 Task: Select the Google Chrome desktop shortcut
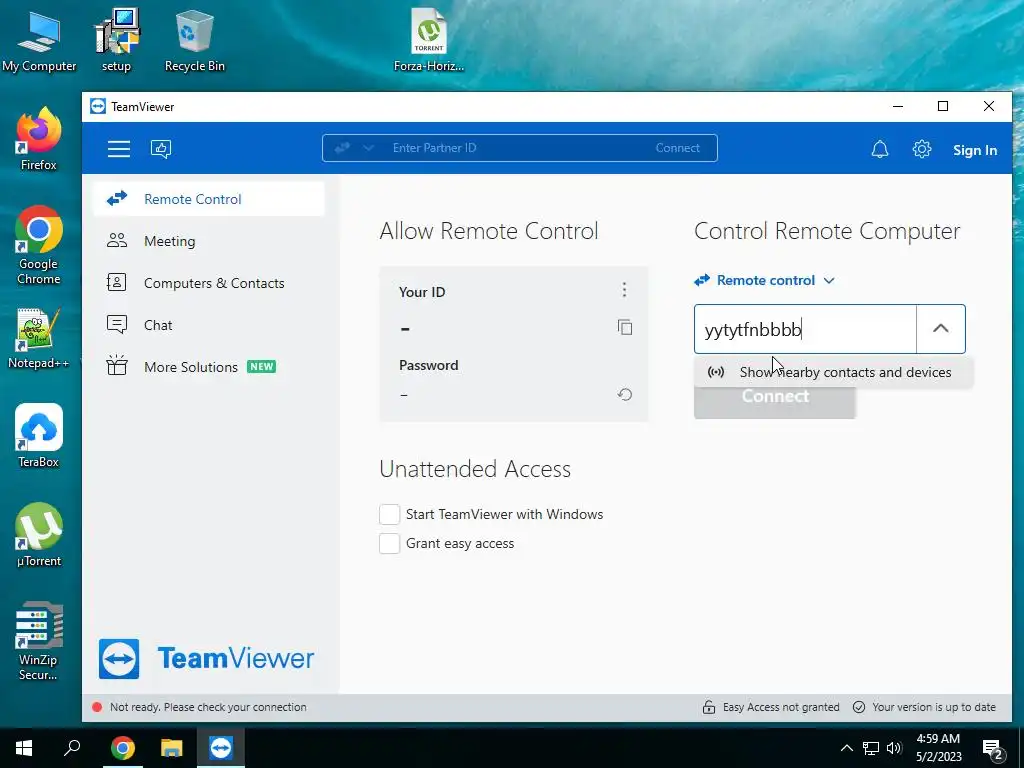click(x=39, y=246)
